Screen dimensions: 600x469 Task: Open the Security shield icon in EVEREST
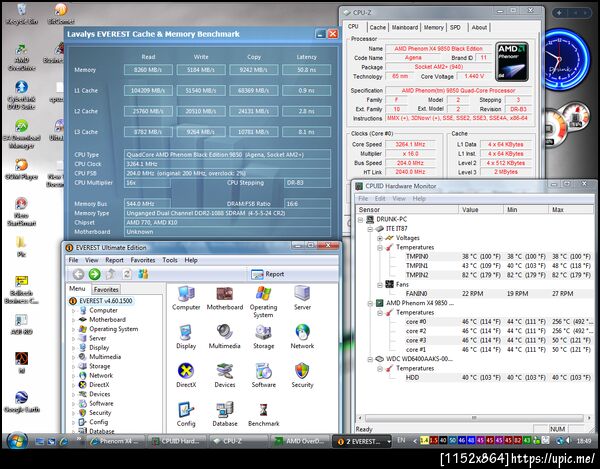pyautogui.click(x=302, y=375)
